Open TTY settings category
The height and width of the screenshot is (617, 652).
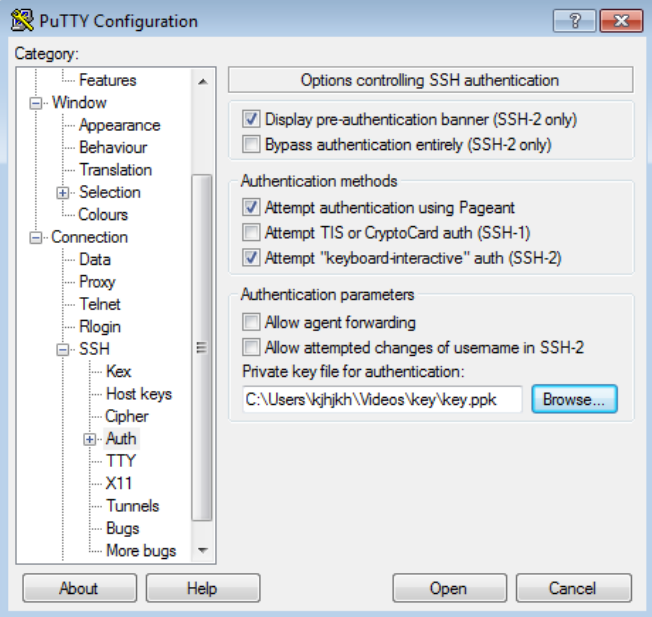tap(121, 462)
